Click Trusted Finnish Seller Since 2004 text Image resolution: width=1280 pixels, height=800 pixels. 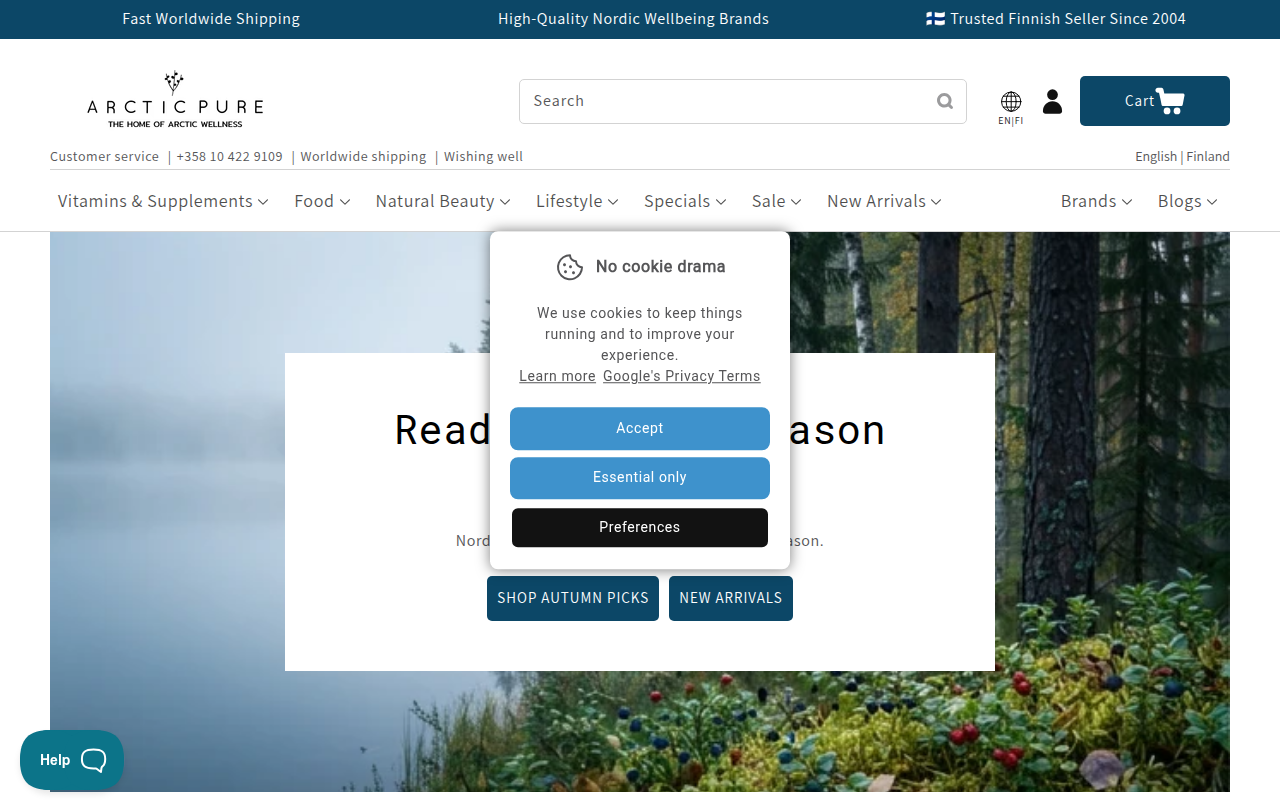(x=1056, y=19)
